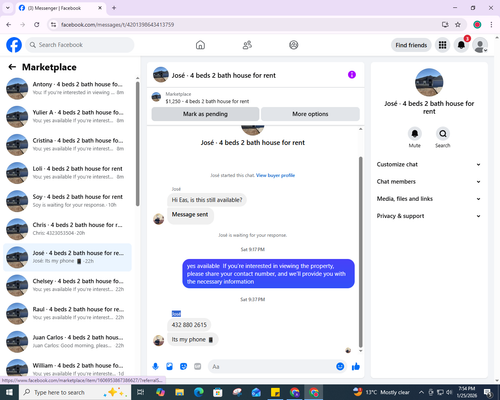Open the account profile avatar menu
The width and height of the screenshot is (500, 400).
pos(480,45)
